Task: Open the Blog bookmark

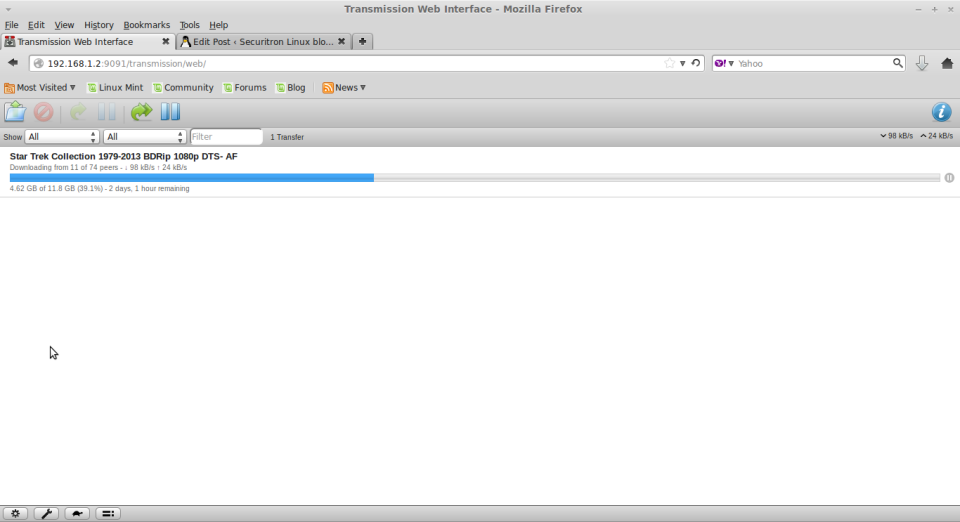Action: [x=291, y=88]
